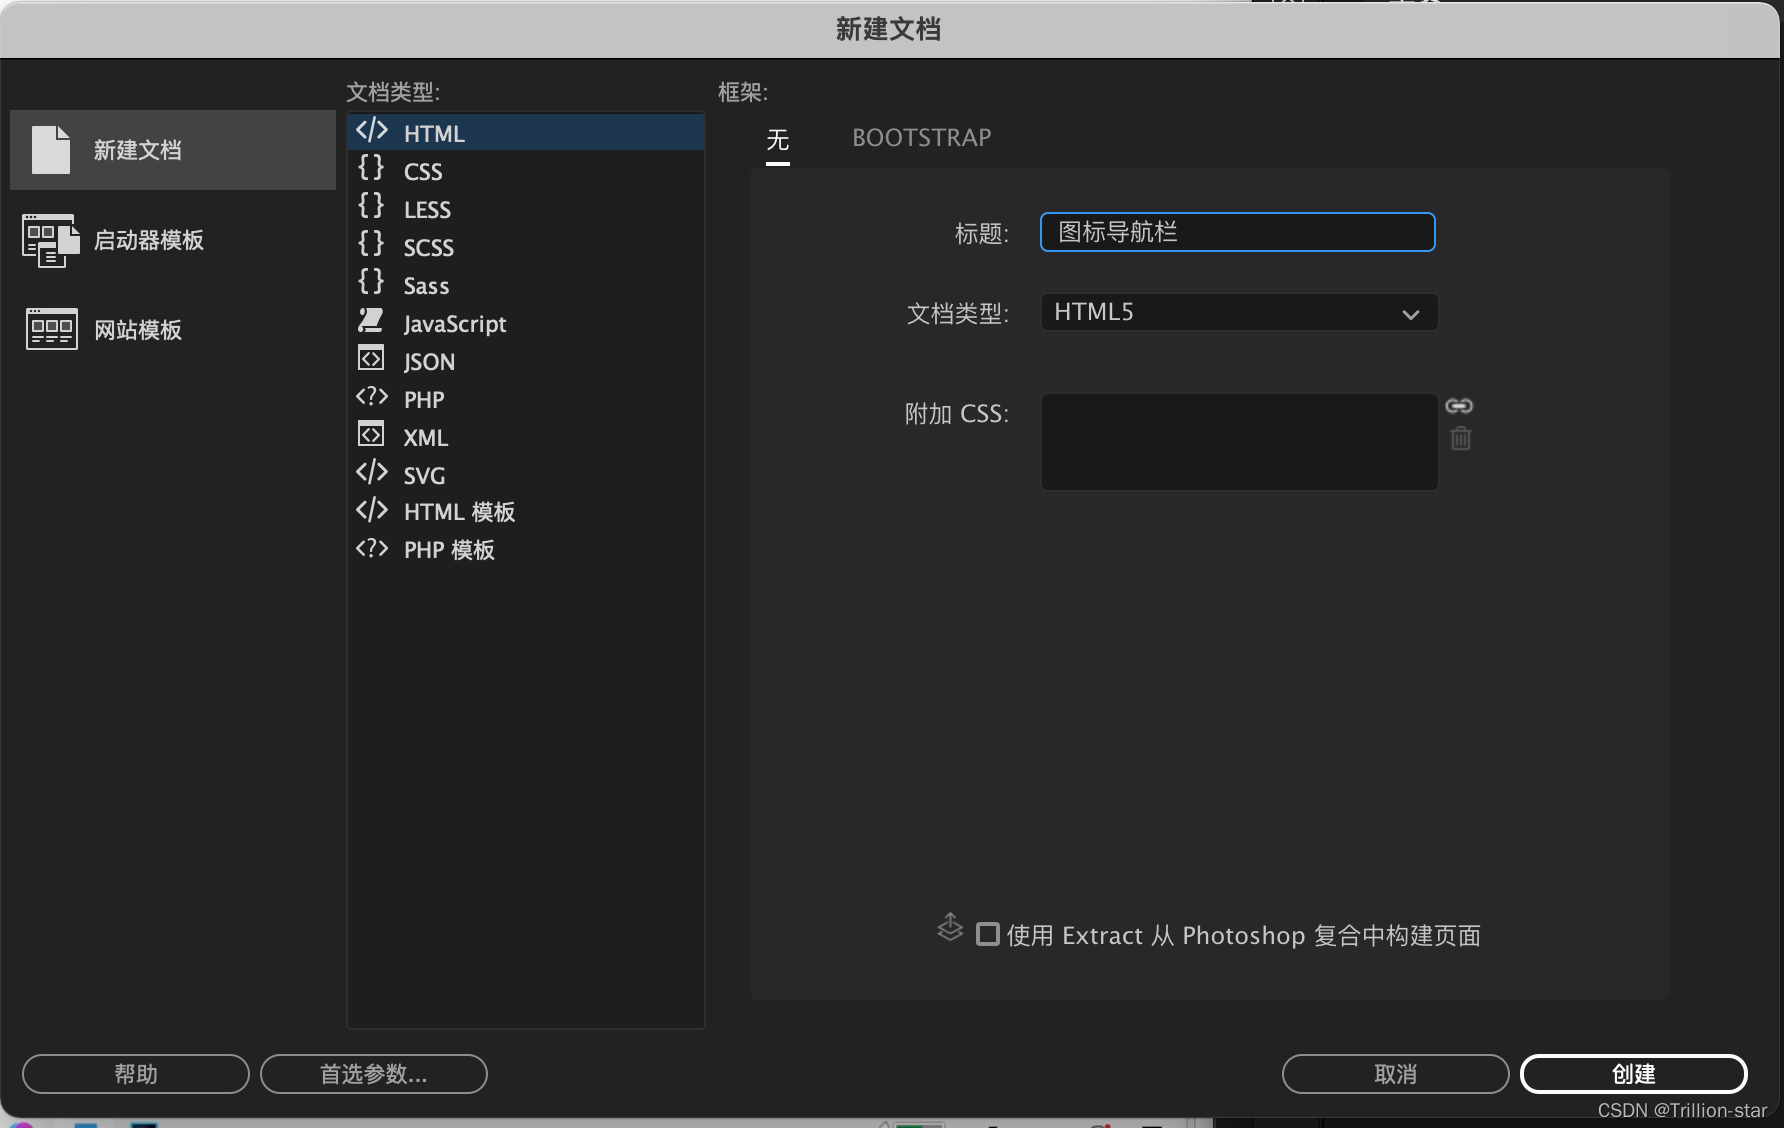Select HTML 模板 document type row
Image resolution: width=1784 pixels, height=1128 pixels.
click(526, 511)
